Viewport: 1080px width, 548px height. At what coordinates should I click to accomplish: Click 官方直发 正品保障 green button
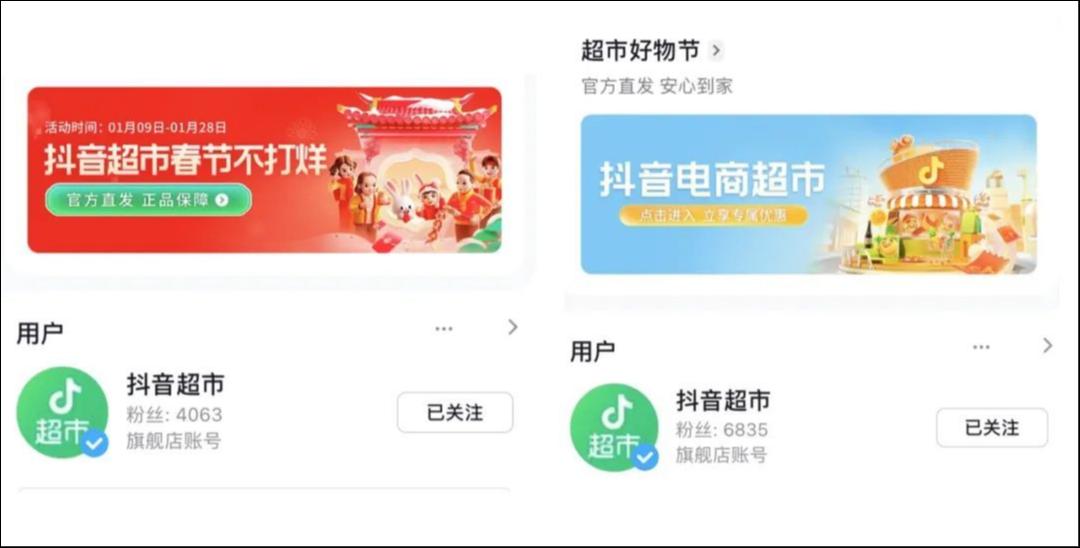coord(149,200)
